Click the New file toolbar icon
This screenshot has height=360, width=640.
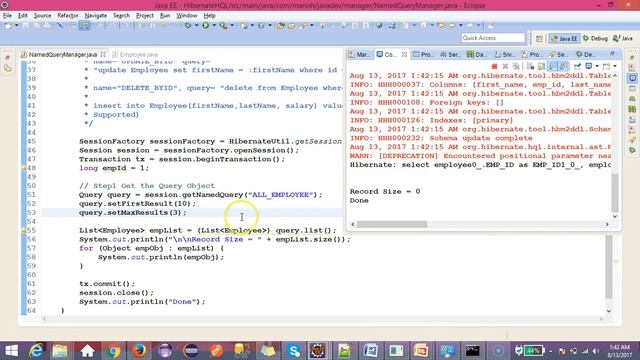pos(8,25)
